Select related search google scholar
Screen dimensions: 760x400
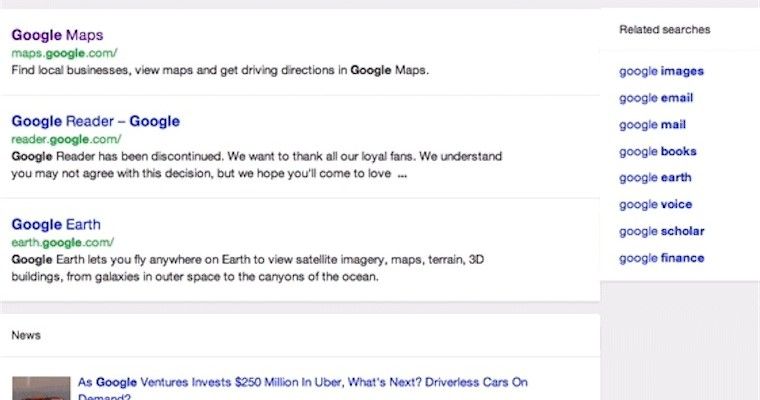pyautogui.click(x=662, y=231)
